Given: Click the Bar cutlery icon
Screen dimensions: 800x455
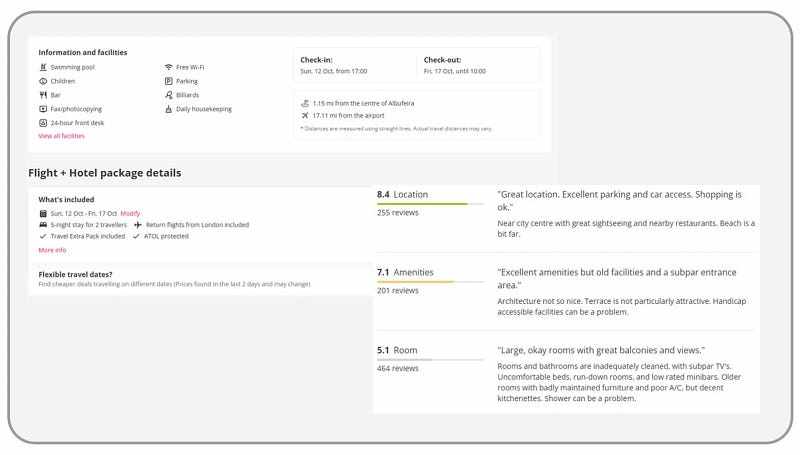Looking at the screenshot, I should pos(43,95).
